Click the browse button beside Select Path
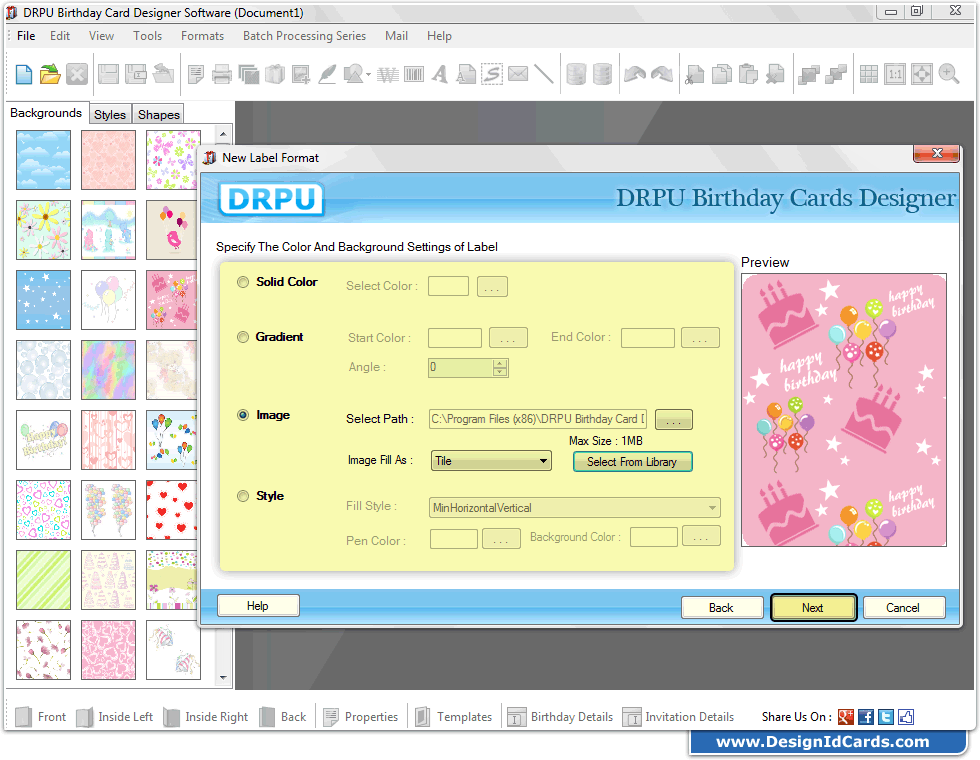 pyautogui.click(x=674, y=419)
